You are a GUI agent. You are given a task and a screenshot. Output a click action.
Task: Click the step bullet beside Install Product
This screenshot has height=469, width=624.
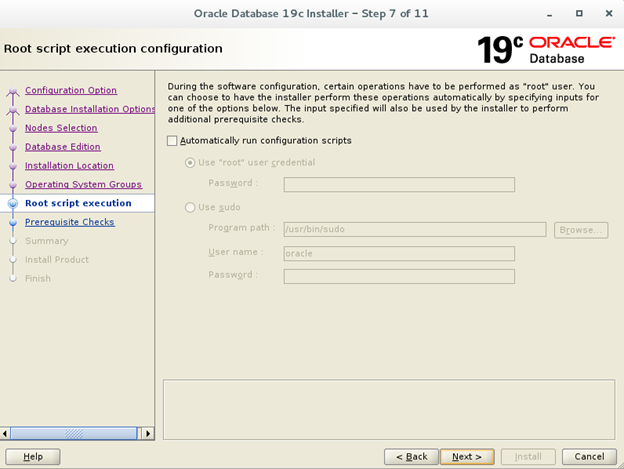coord(13,260)
